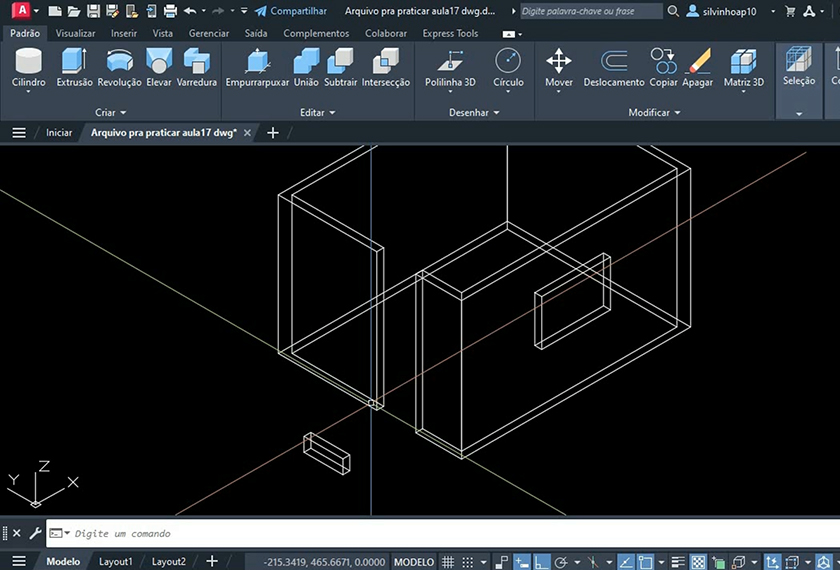Switch to the Layout1 tab

click(116, 562)
